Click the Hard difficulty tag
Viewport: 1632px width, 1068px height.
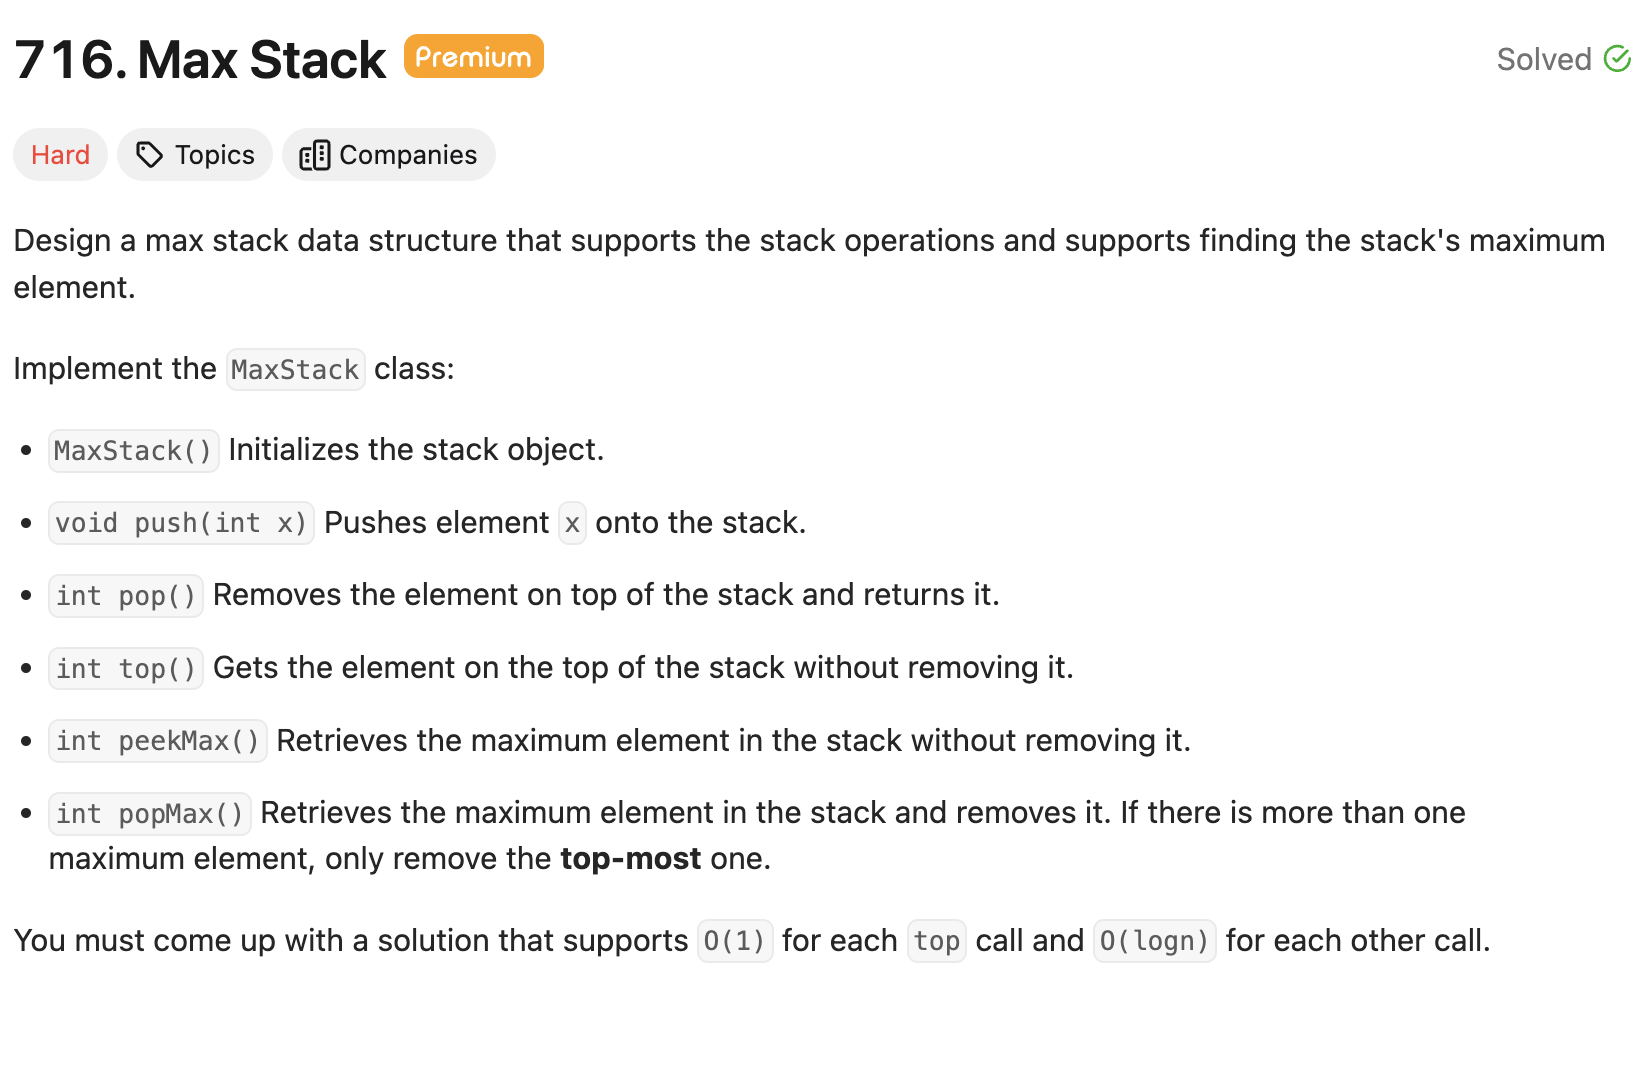60,155
